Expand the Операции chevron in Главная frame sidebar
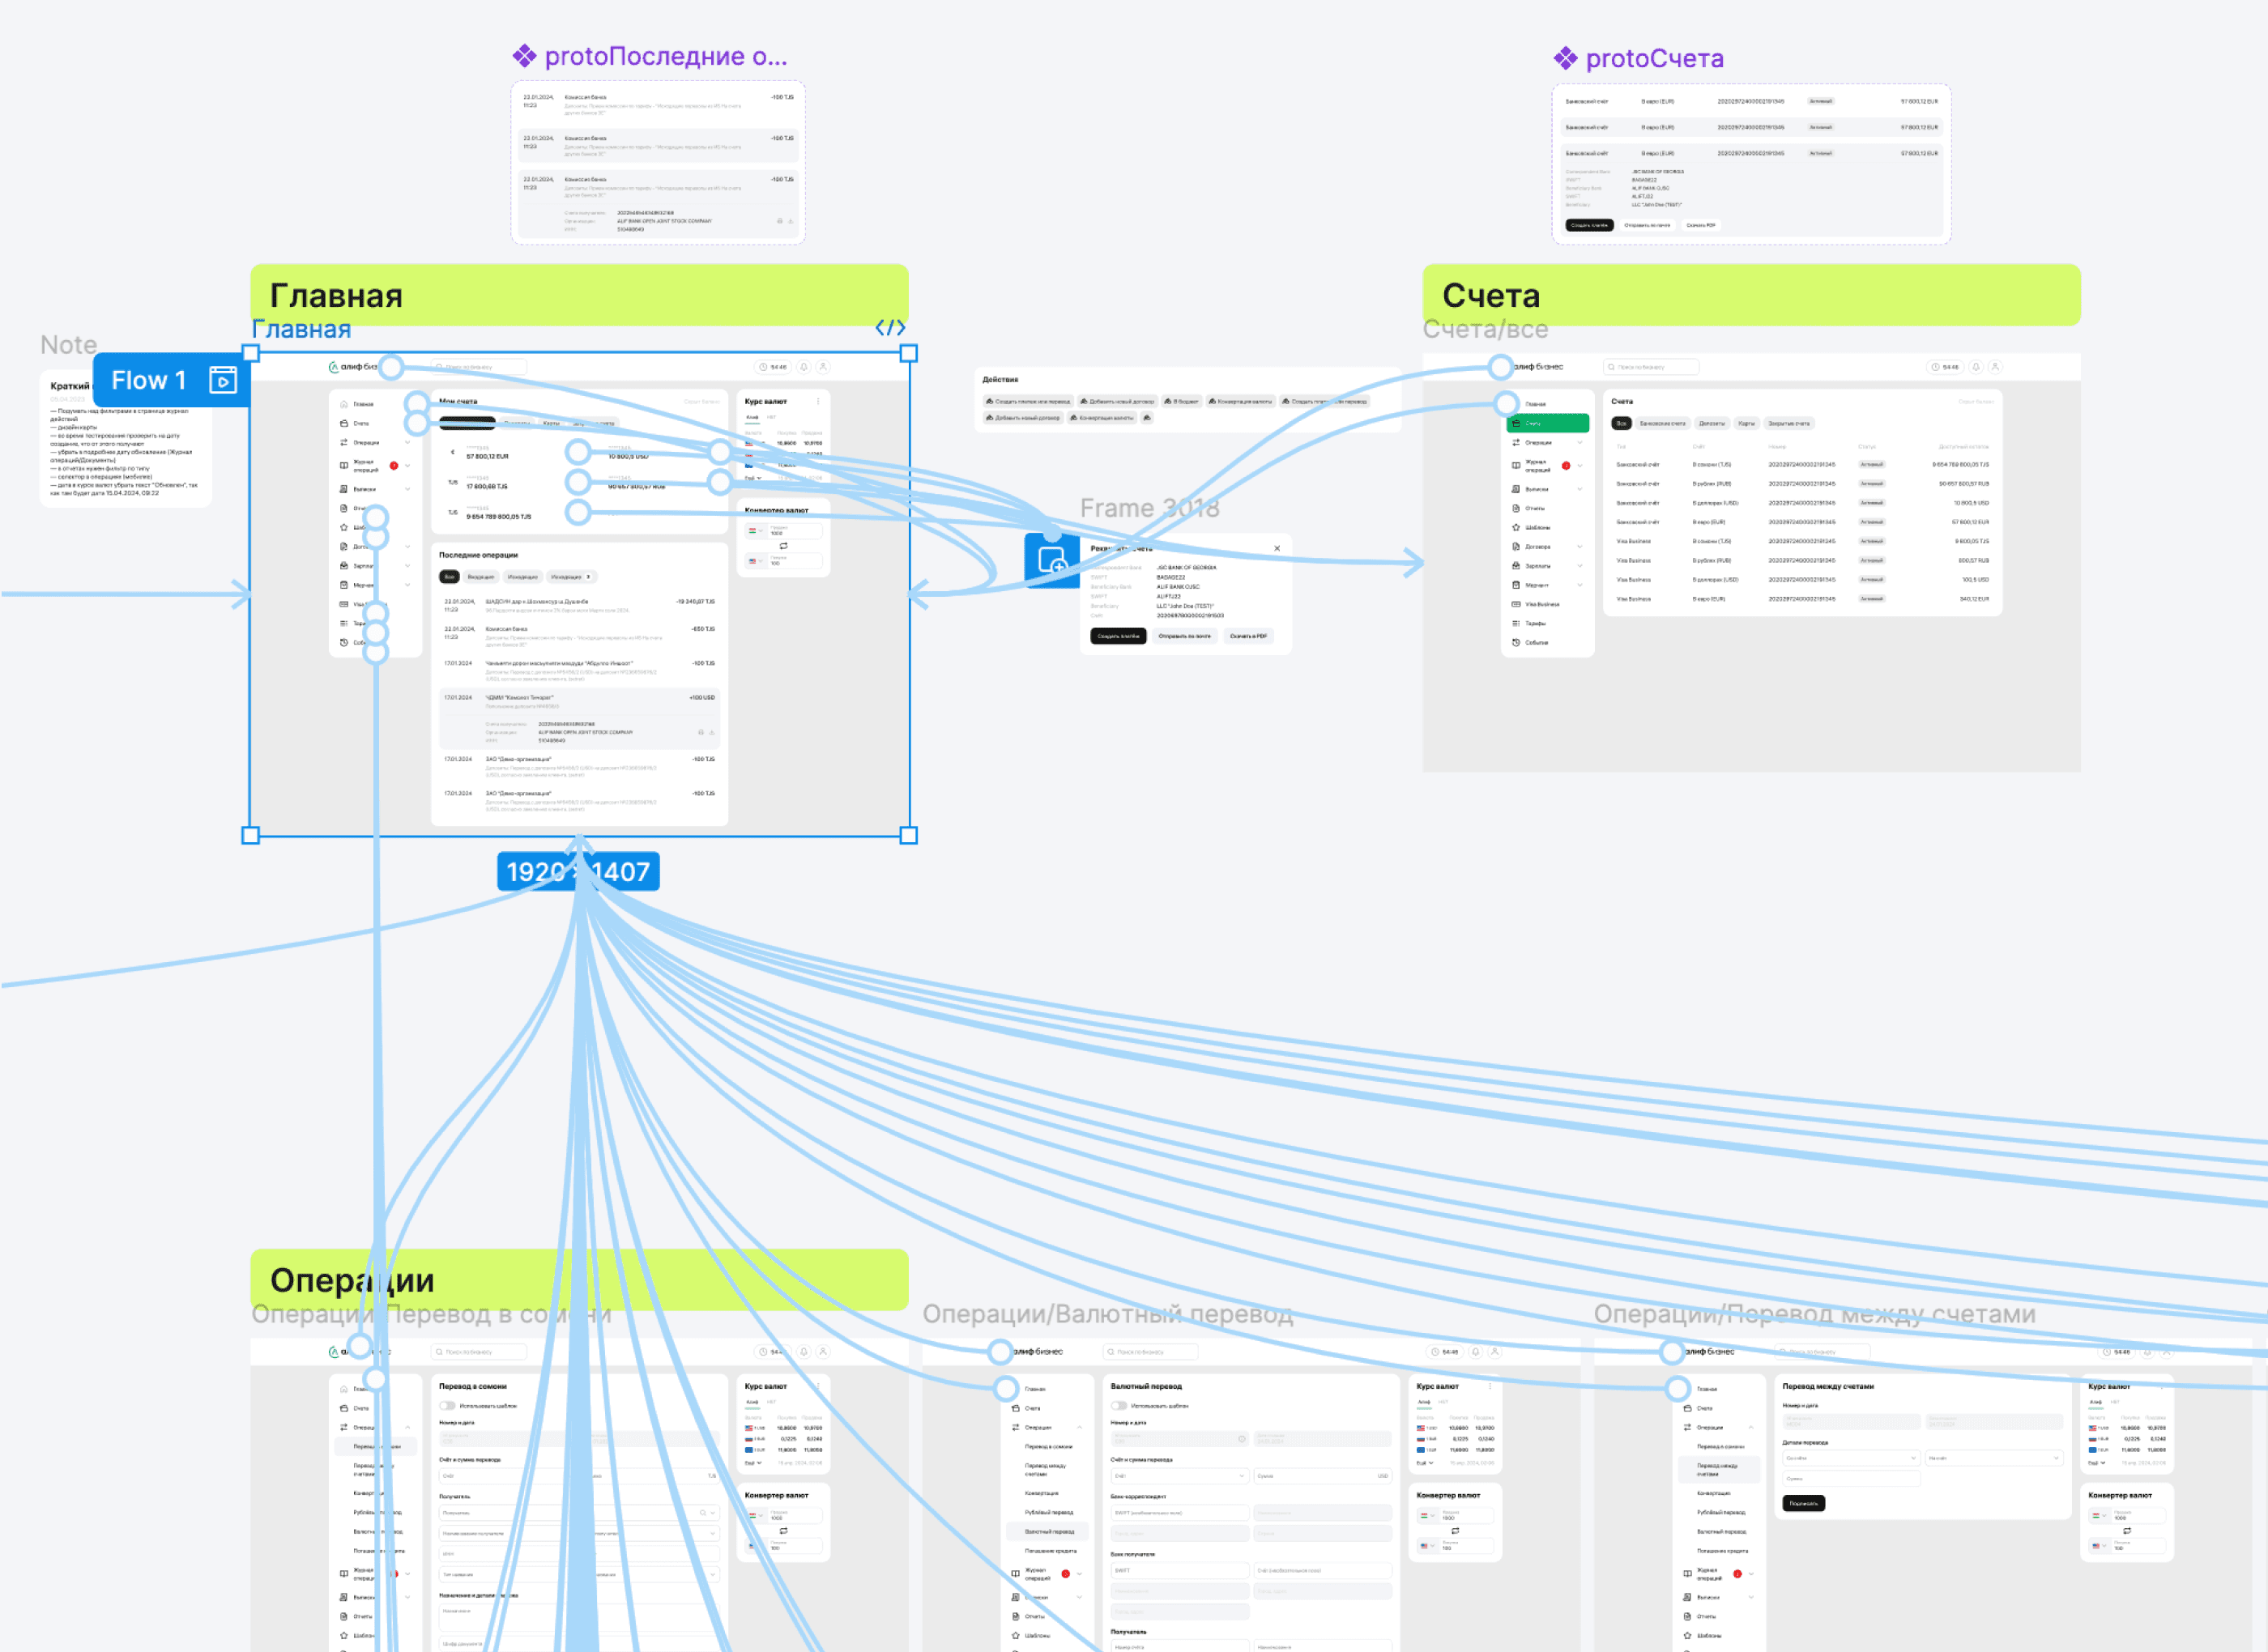The height and width of the screenshot is (1652, 2268). [408, 442]
